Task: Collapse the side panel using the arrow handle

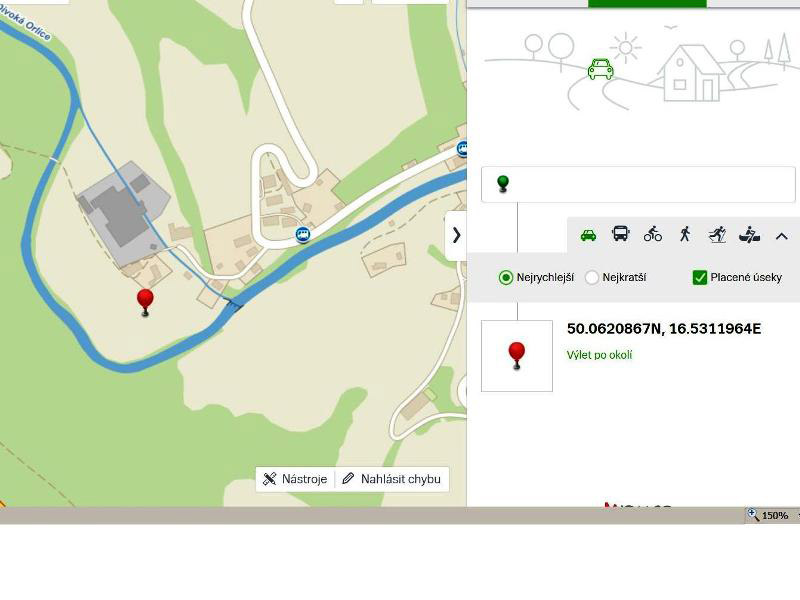Action: (x=456, y=235)
